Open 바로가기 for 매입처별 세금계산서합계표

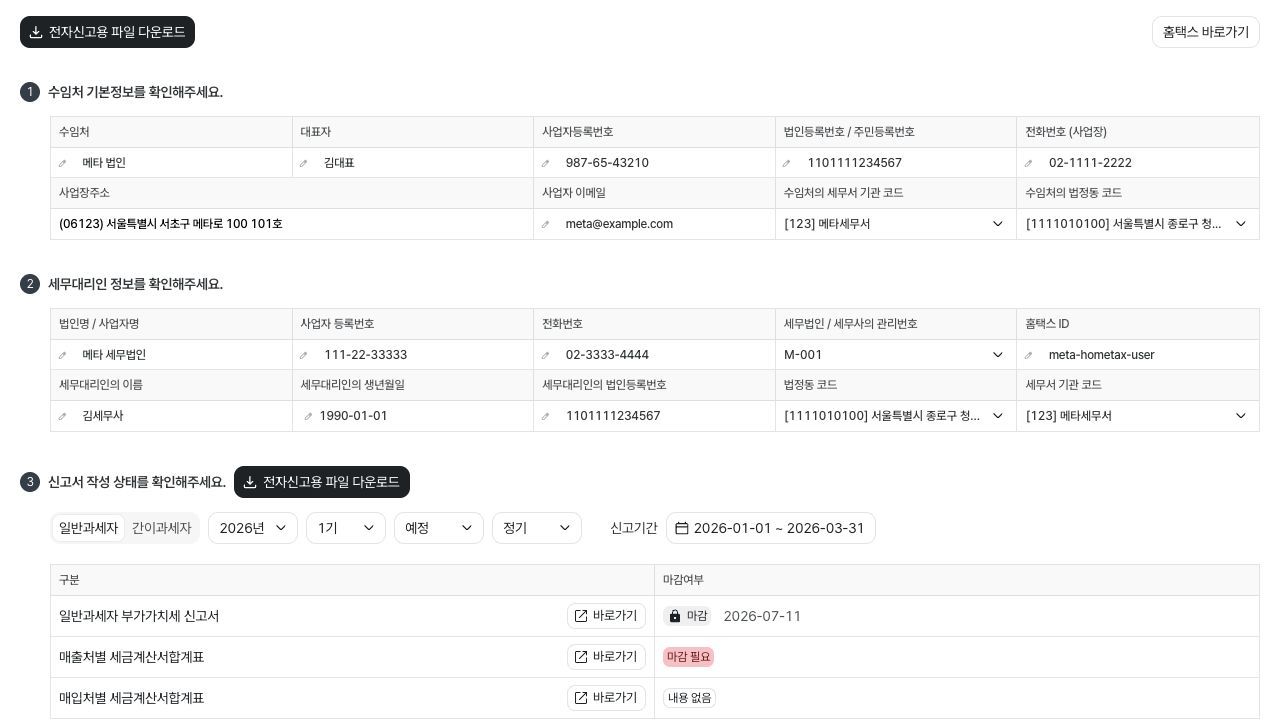click(606, 698)
